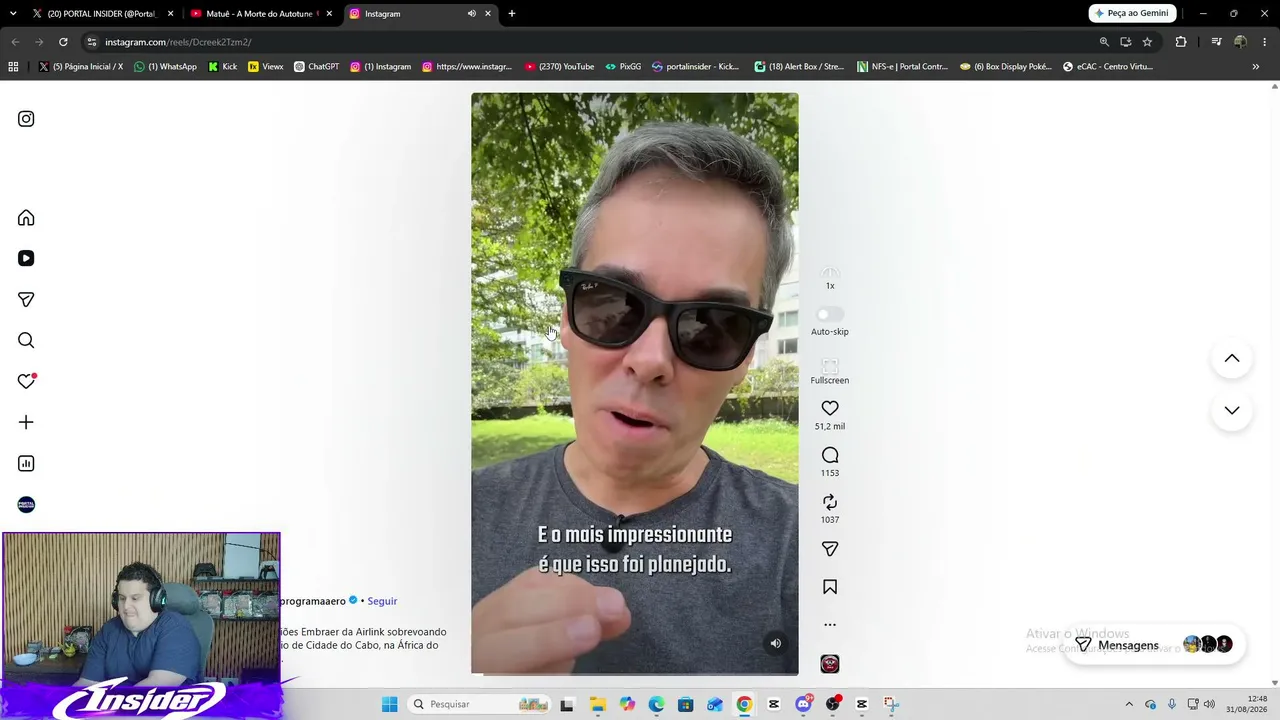Bookmark this page with the star icon
The image size is (1280, 720).
pos(1147,42)
